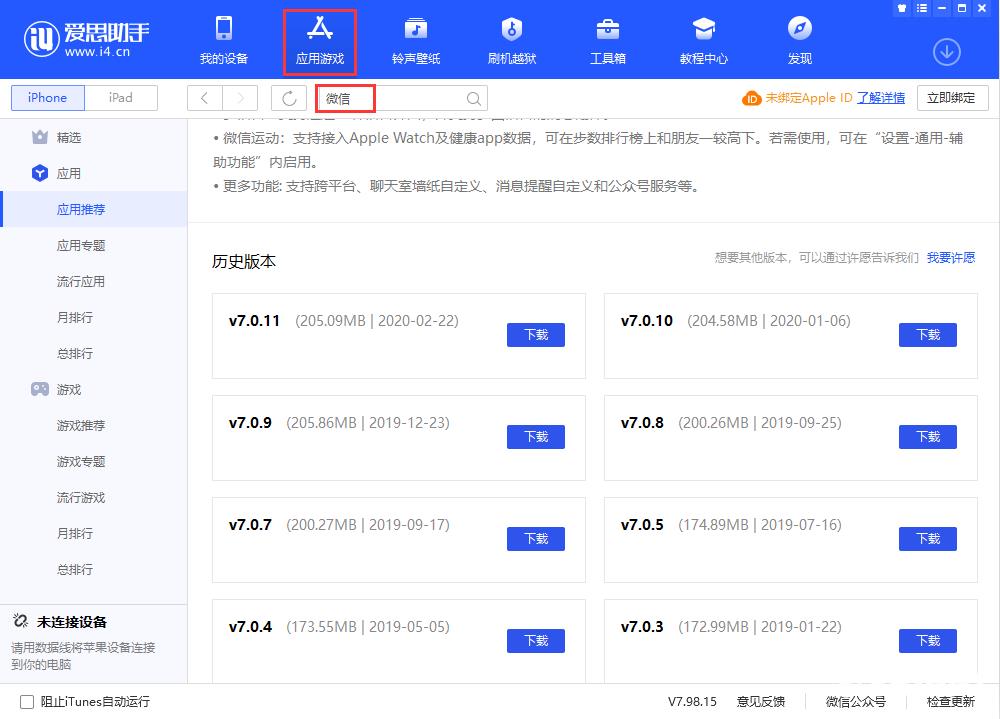Go back with the left arrow button
The width and height of the screenshot is (1000, 719).
coord(205,98)
